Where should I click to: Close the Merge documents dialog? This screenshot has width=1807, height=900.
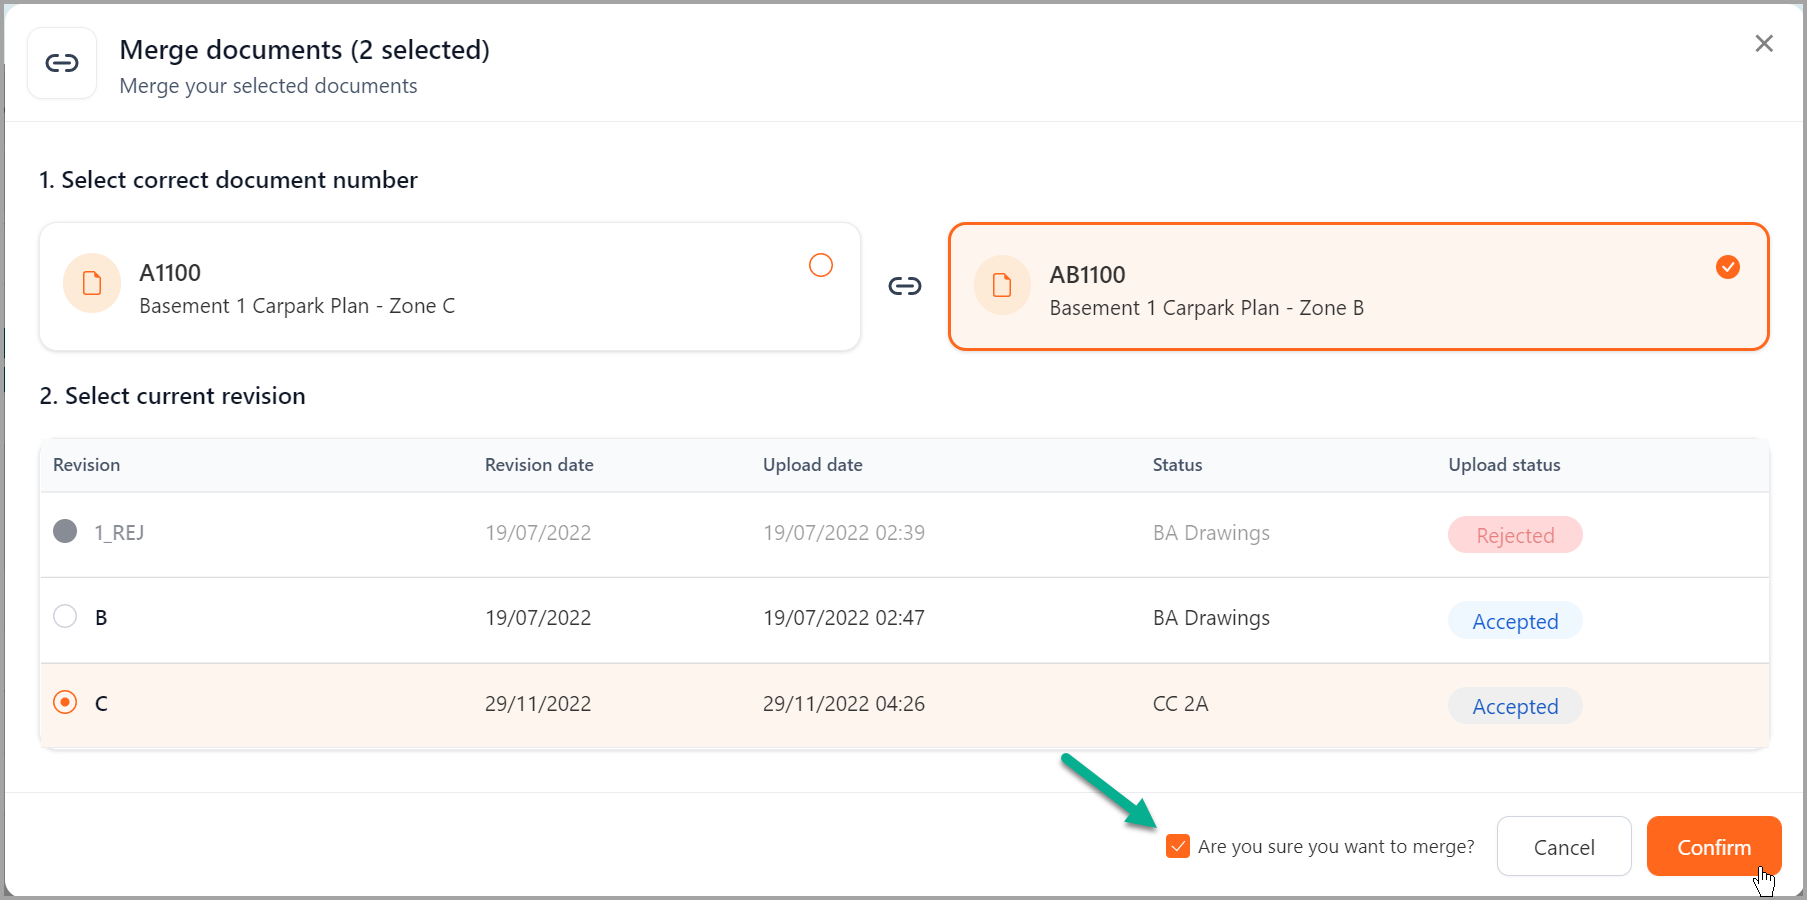[1763, 44]
